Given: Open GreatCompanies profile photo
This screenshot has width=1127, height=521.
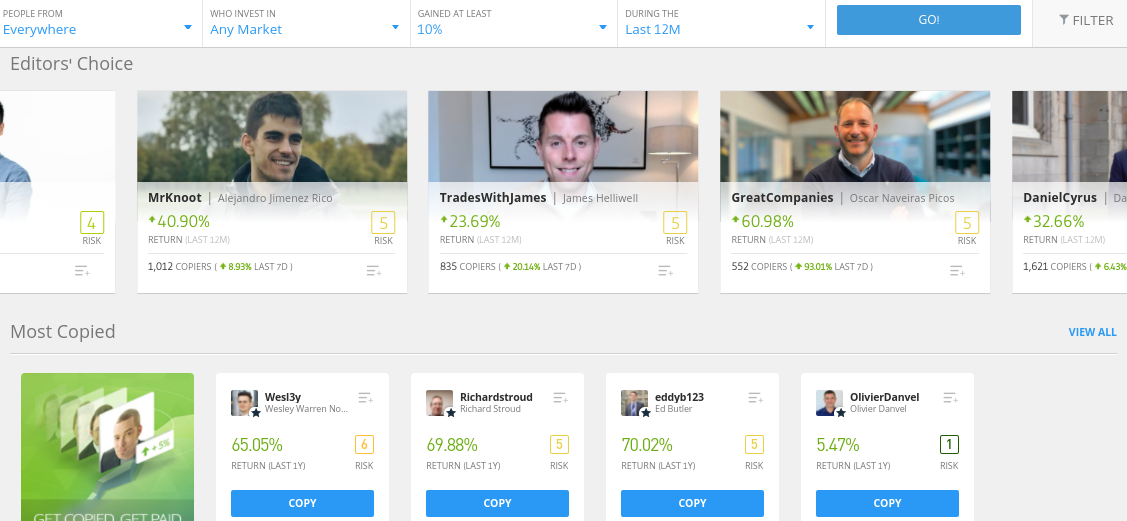Looking at the screenshot, I should [x=855, y=137].
